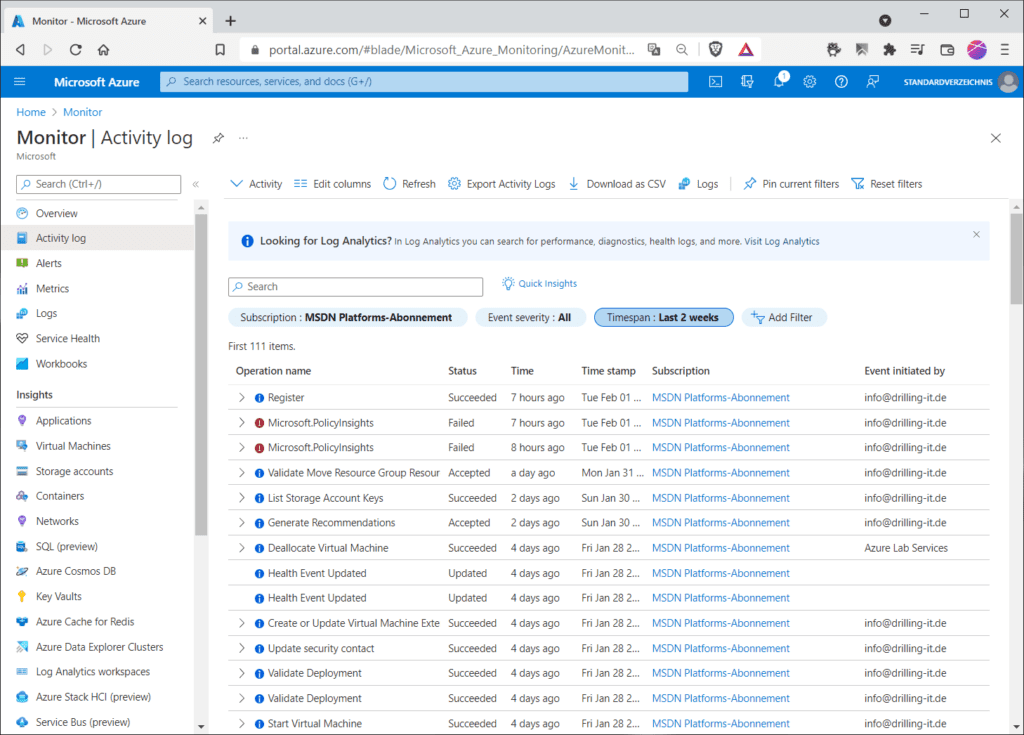Click the left menu Search (Ctrl+/) field
The image size is (1024, 735).
(x=99, y=184)
